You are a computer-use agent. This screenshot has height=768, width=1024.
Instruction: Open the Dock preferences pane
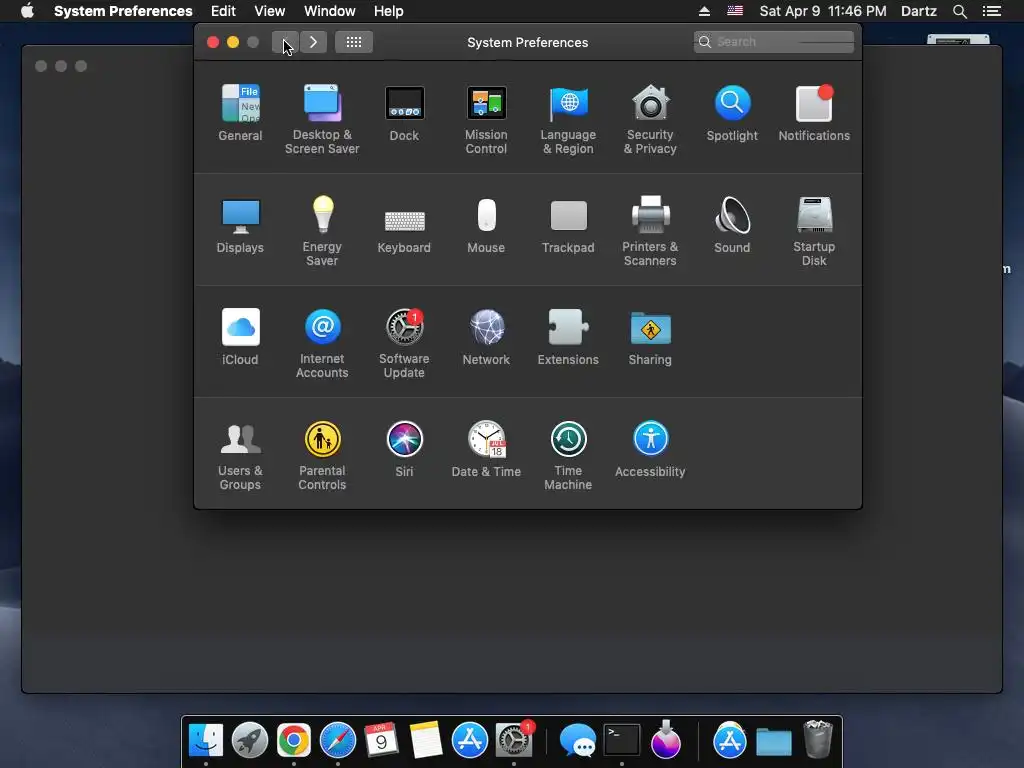[404, 113]
